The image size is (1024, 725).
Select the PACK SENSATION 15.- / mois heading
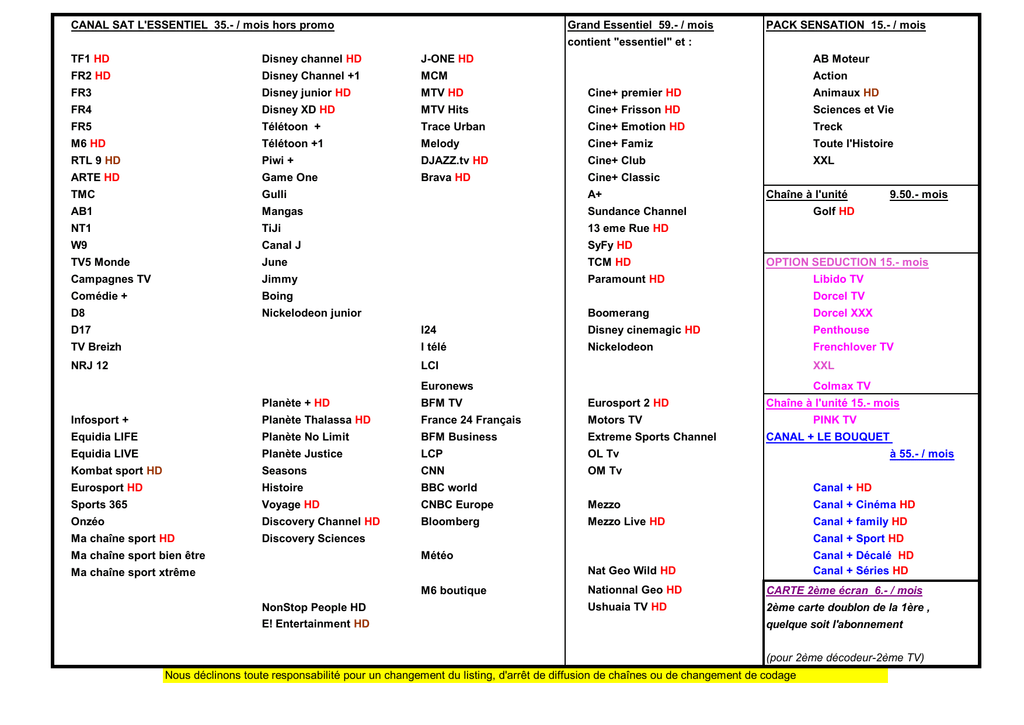pos(846,25)
